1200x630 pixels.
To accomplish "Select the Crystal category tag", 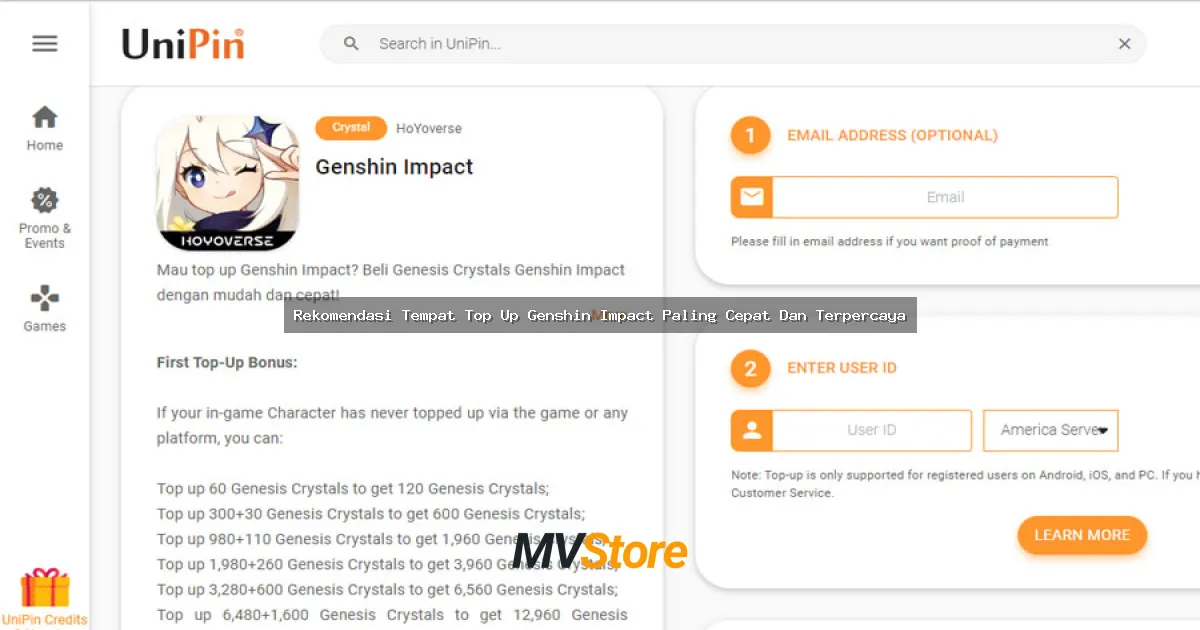I will (x=350, y=128).
